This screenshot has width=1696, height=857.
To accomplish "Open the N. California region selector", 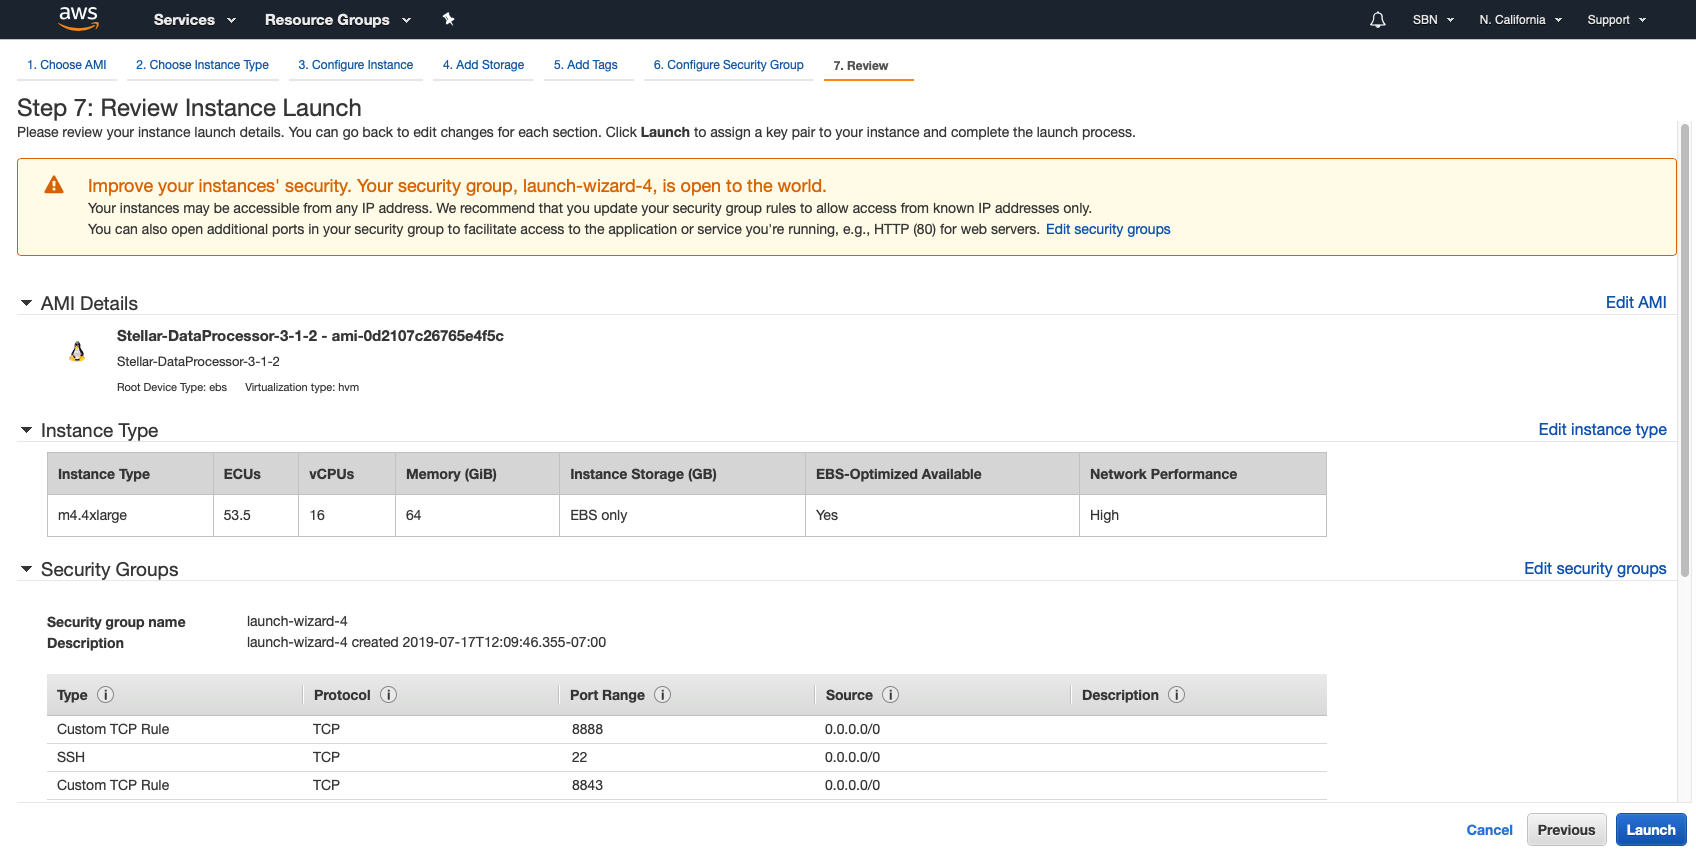I will pyautogui.click(x=1520, y=20).
